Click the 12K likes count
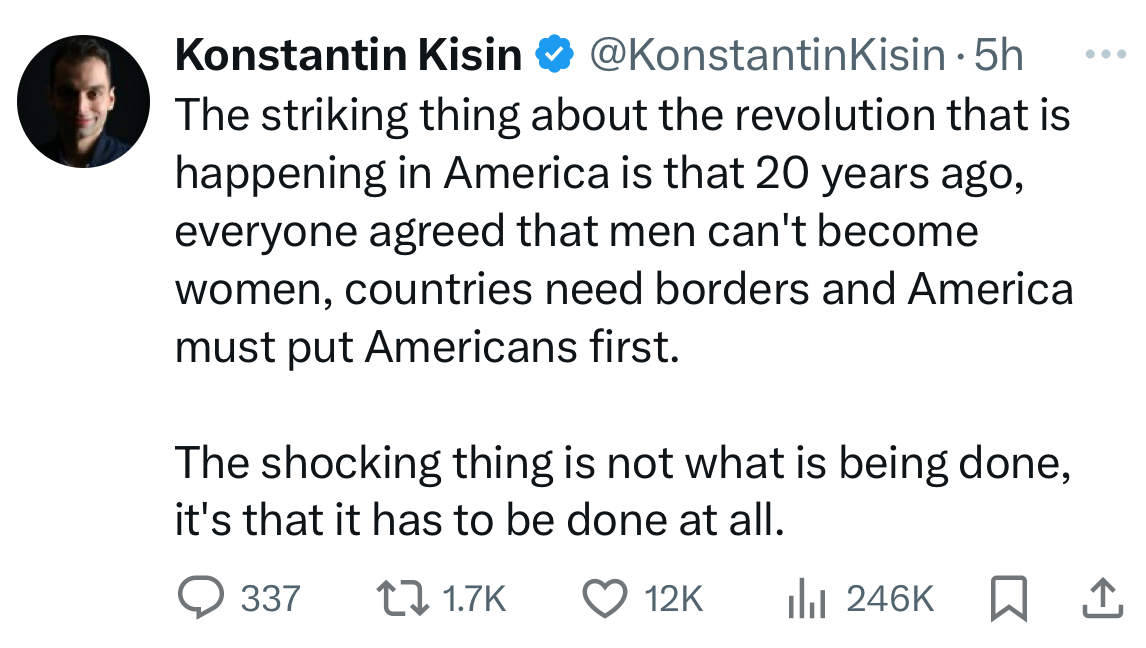 pyautogui.click(x=675, y=599)
